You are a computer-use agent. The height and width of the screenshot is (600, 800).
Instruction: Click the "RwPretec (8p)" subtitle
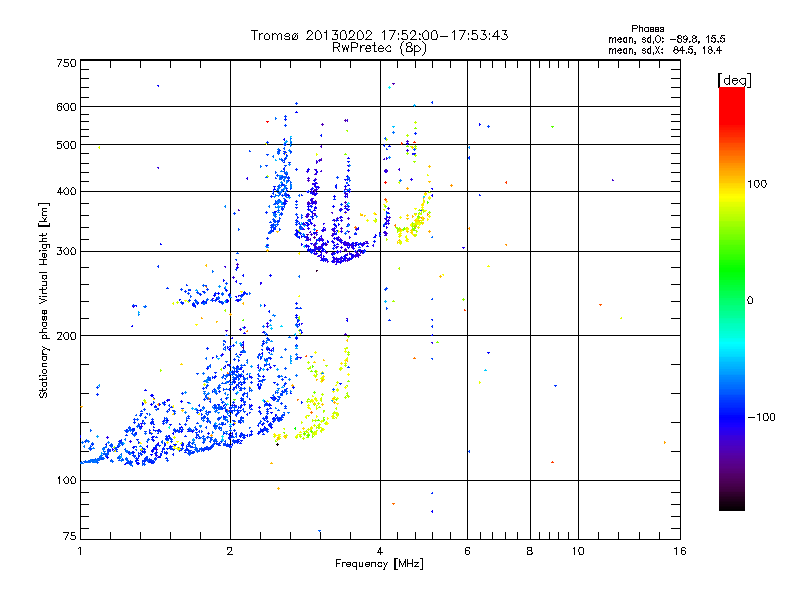(x=379, y=48)
